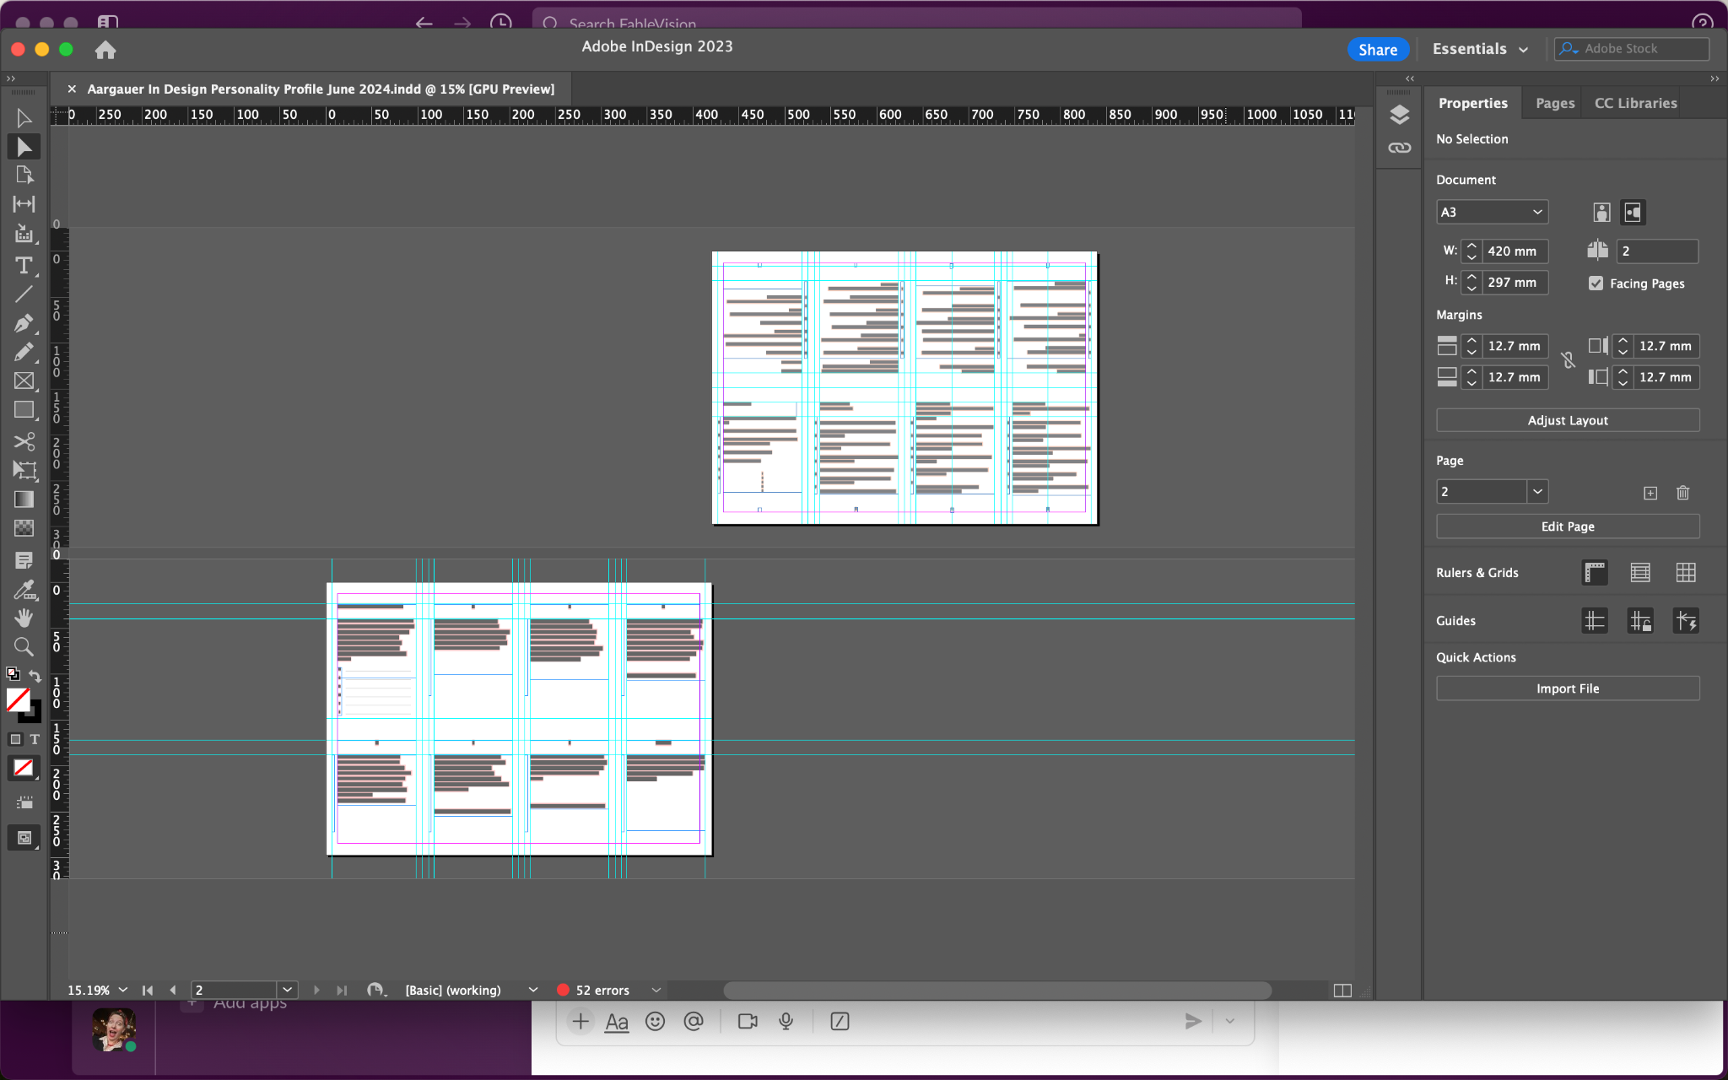The width and height of the screenshot is (1728, 1080).
Task: Expand the preflight errors menu
Action: tap(656, 990)
